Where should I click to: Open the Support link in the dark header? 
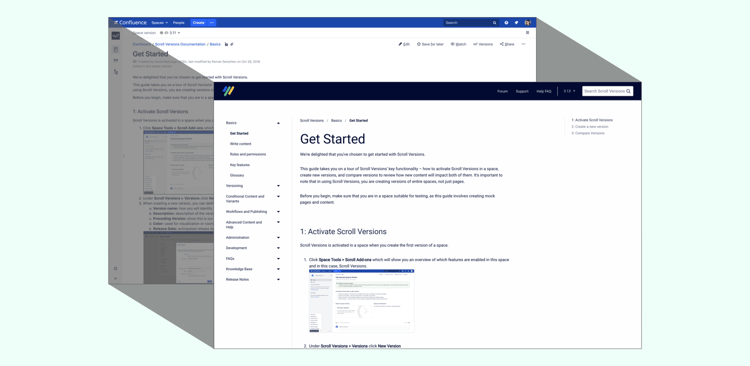tap(522, 91)
